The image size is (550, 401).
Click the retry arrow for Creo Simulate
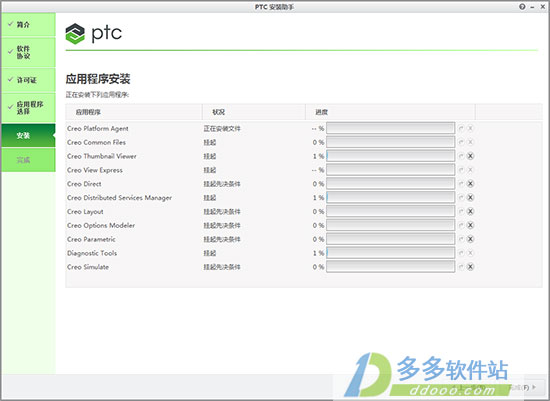(461, 267)
